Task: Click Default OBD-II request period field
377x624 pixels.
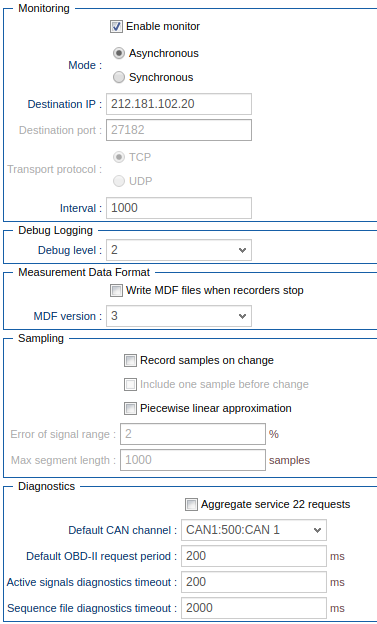Action: pyautogui.click(x=254, y=556)
